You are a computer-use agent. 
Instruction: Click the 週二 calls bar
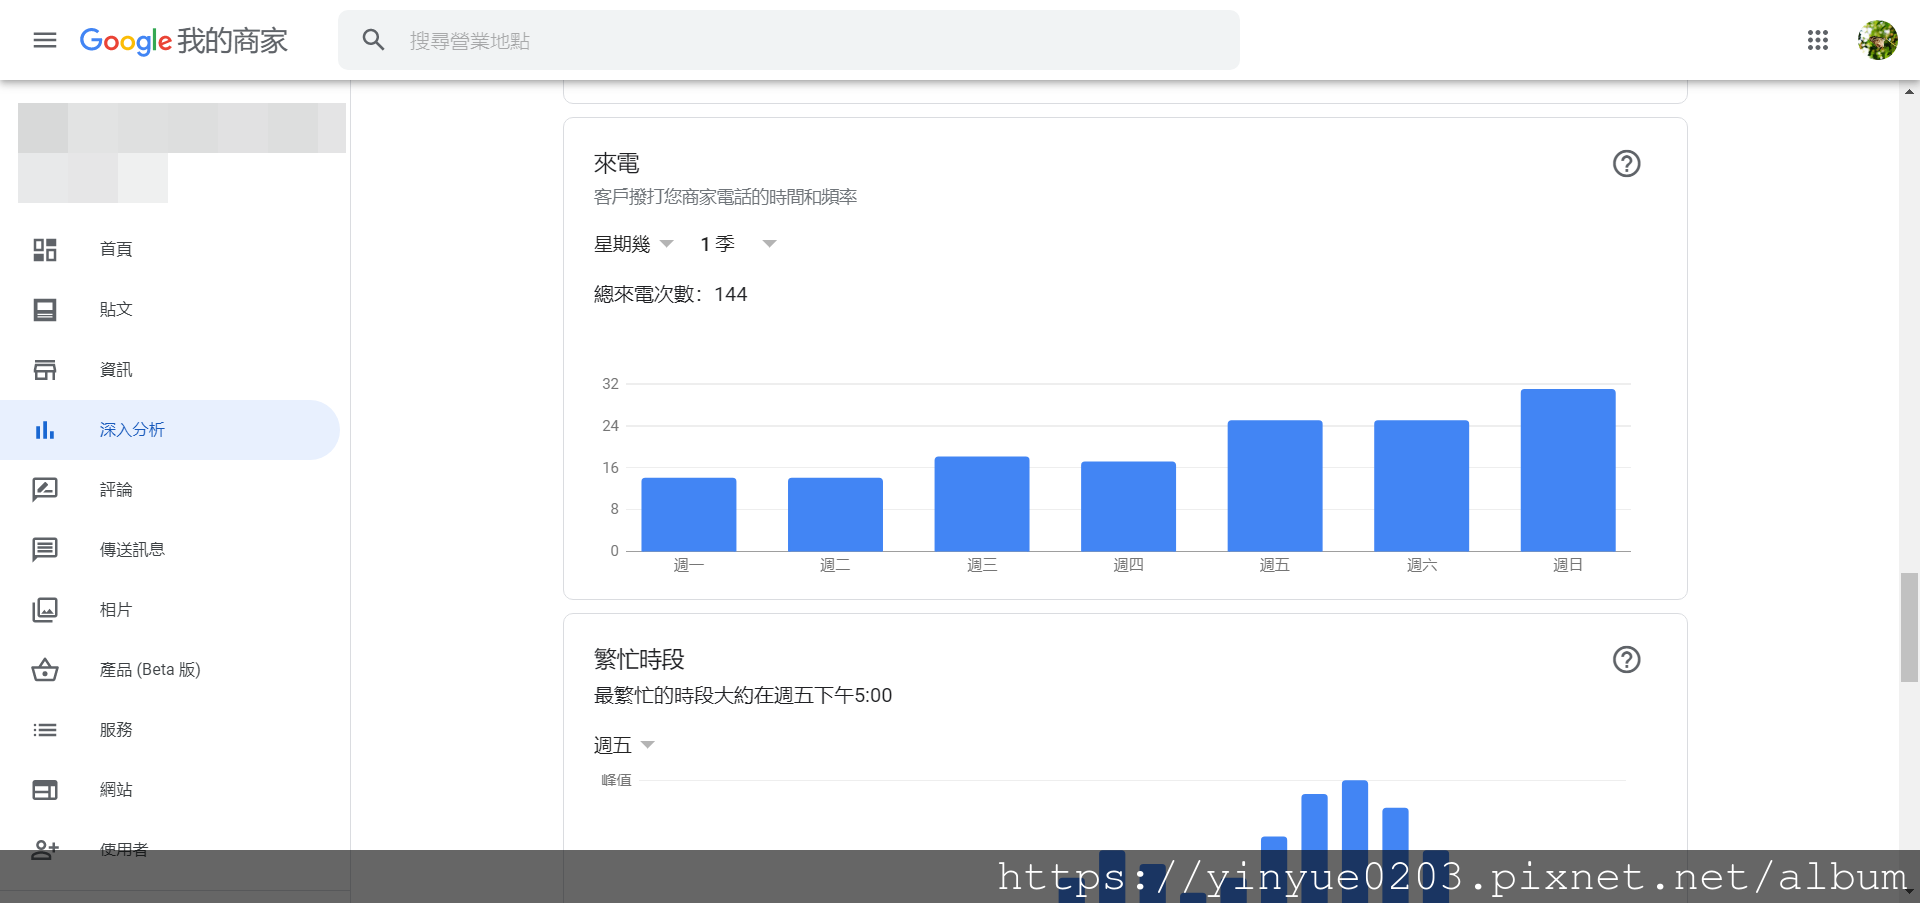835,514
